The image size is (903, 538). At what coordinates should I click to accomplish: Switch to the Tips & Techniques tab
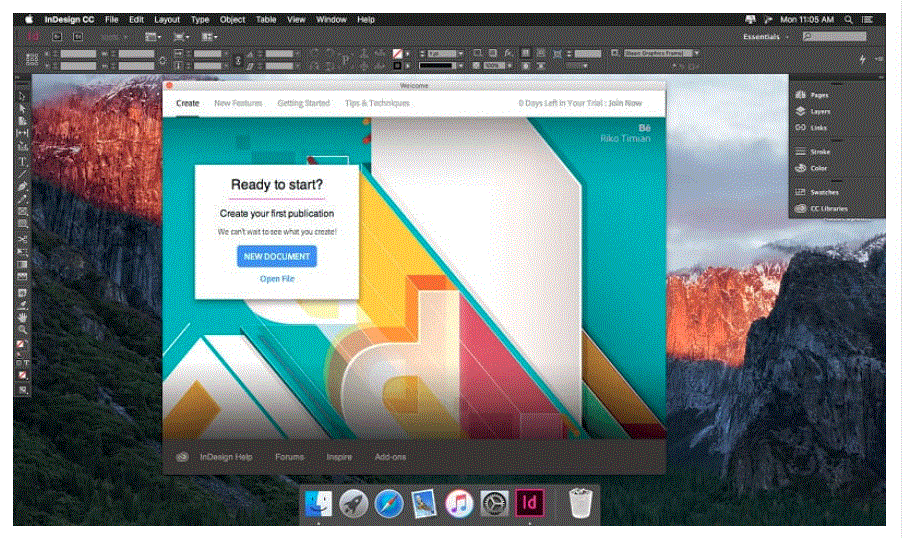(x=377, y=103)
